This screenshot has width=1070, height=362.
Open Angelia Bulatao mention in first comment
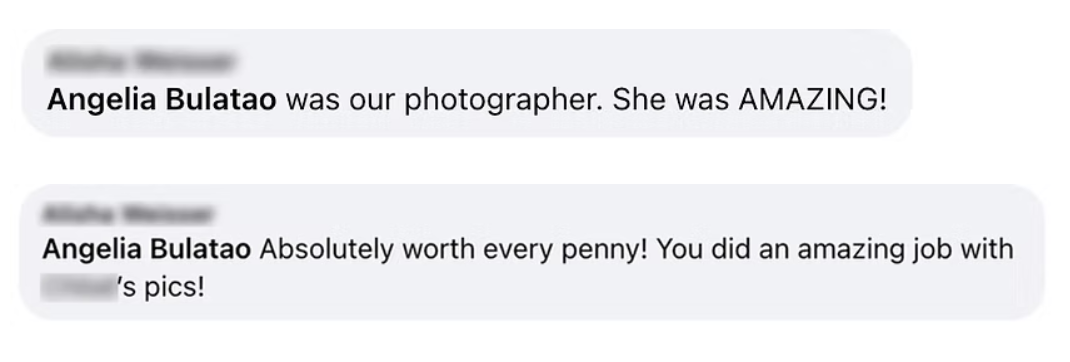[x=162, y=100]
